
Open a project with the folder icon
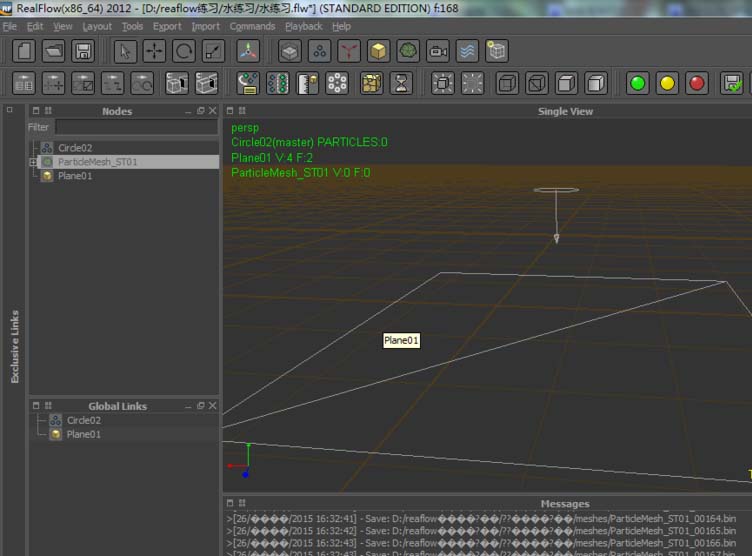[x=53, y=51]
